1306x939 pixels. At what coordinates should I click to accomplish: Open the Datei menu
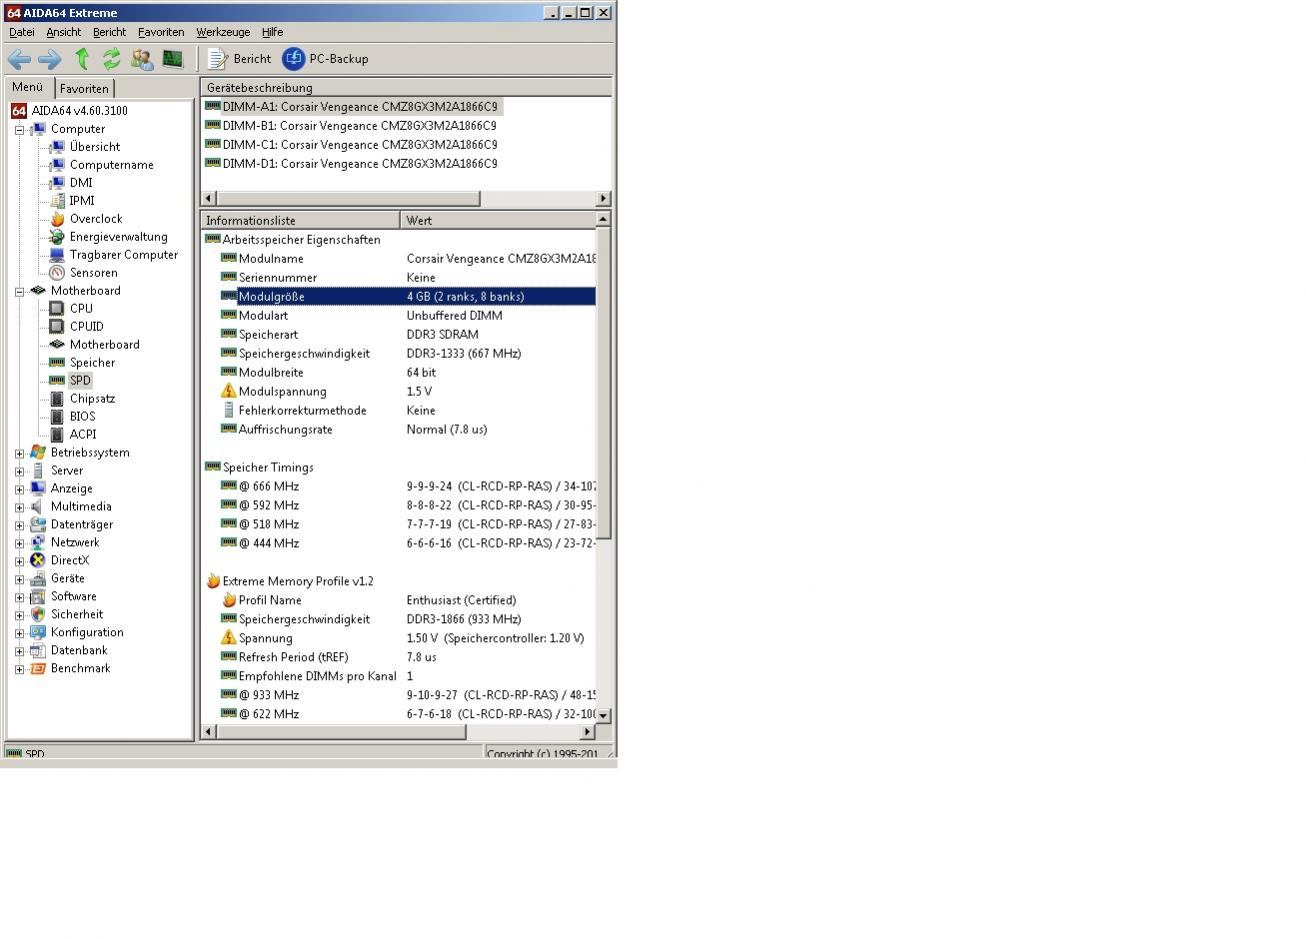[x=21, y=32]
